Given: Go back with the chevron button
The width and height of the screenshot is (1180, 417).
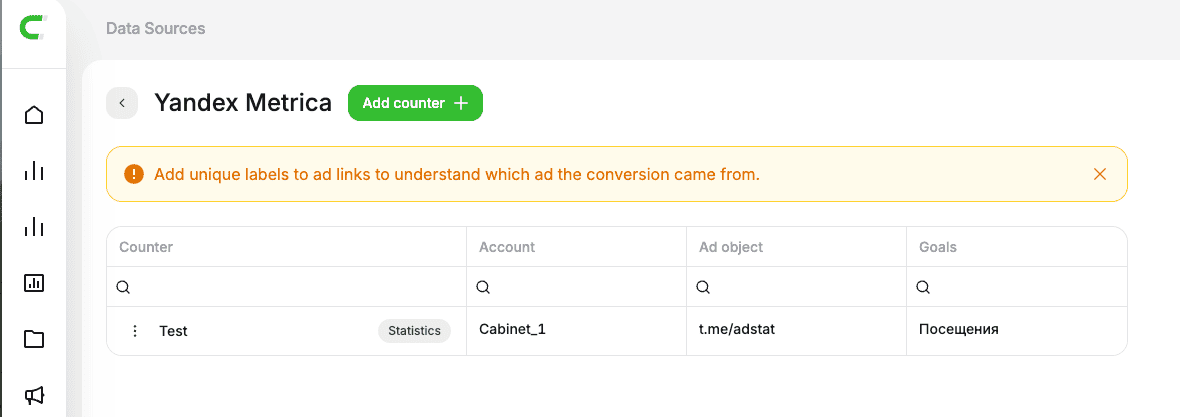Looking at the screenshot, I should [122, 103].
